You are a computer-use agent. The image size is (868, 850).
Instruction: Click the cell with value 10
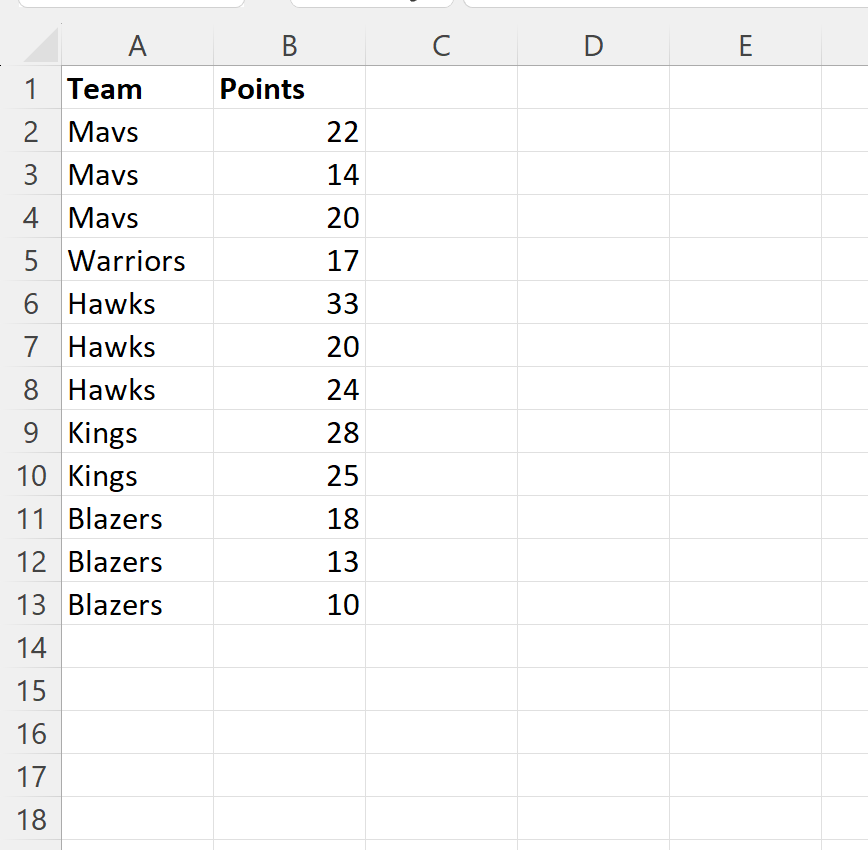pos(289,604)
